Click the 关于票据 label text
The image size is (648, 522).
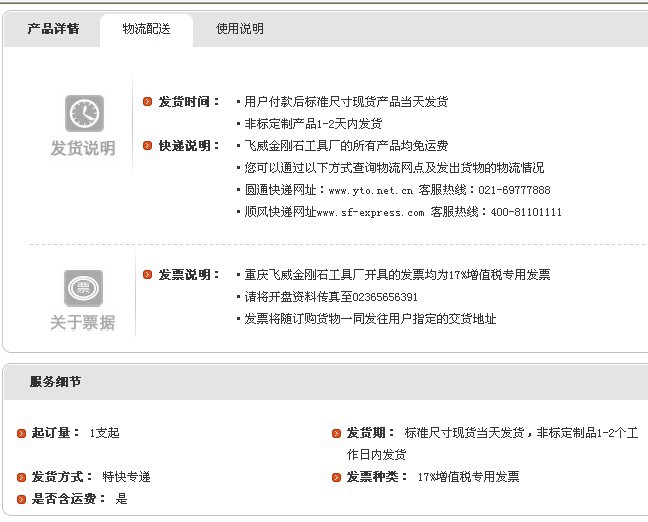tap(83, 323)
